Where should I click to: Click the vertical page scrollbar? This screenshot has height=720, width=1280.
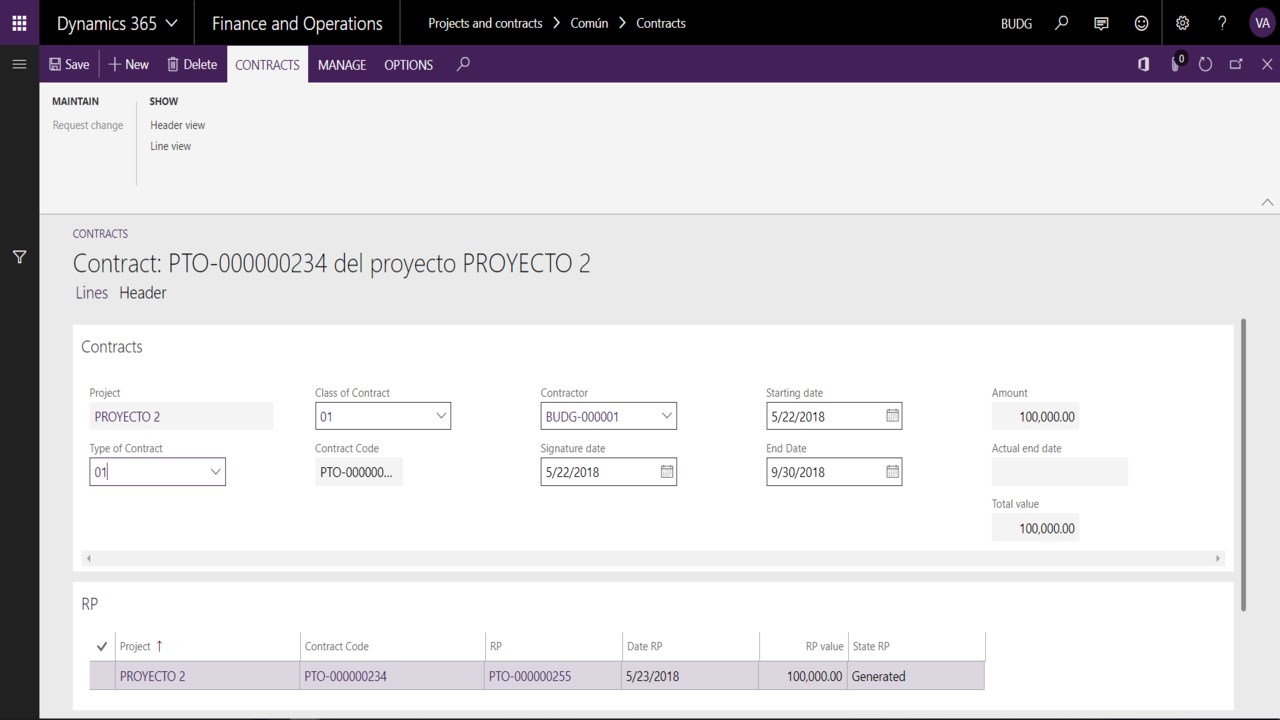[1243, 465]
